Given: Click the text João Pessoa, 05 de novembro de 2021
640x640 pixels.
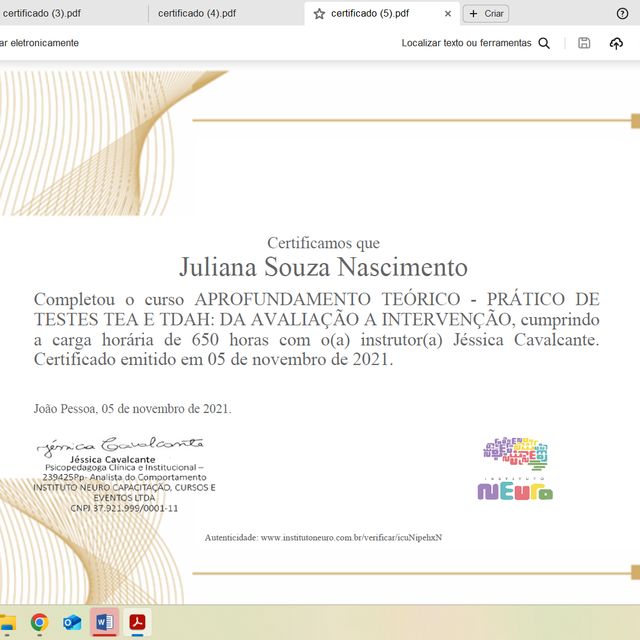Looking at the screenshot, I should click(132, 409).
